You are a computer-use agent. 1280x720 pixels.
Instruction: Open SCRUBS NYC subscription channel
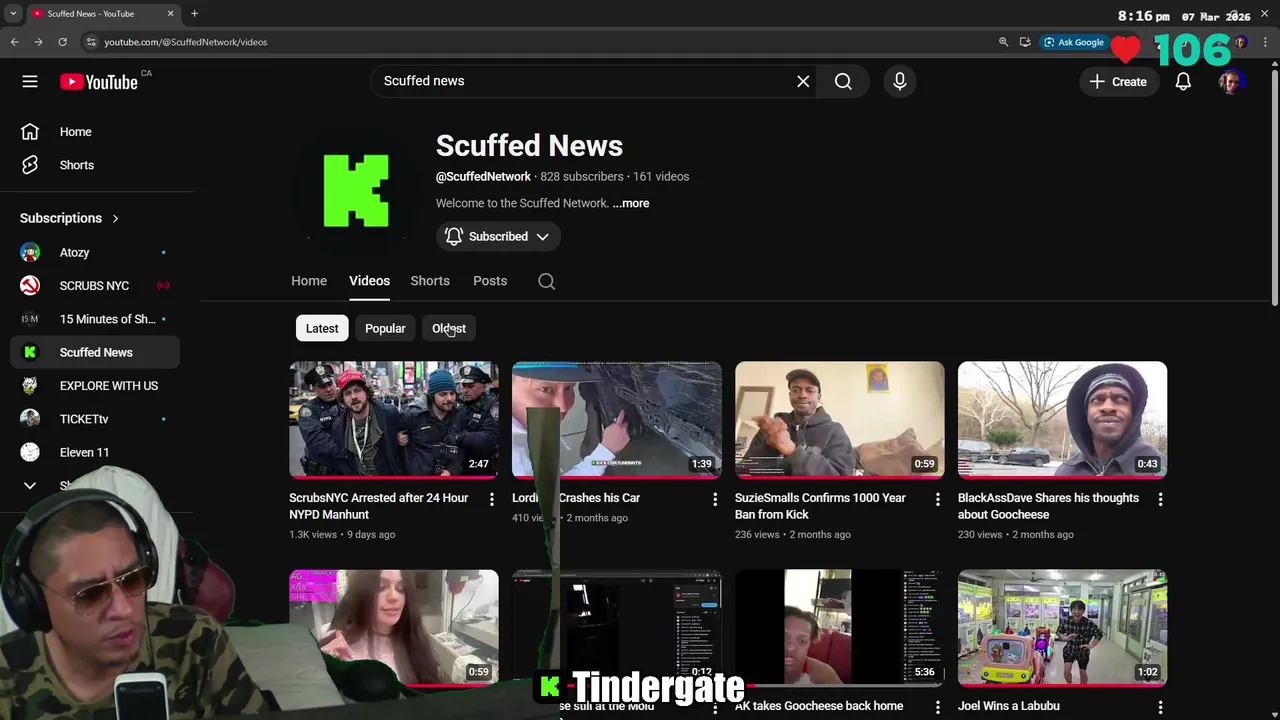(x=96, y=286)
